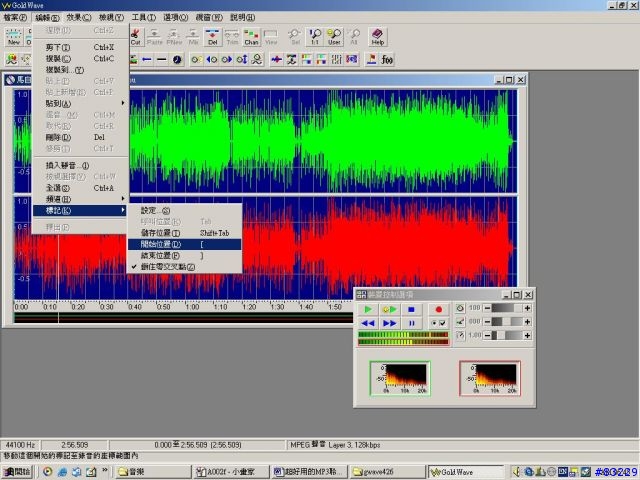Click the New file toolbar icon
The image size is (640, 480).
point(13,37)
